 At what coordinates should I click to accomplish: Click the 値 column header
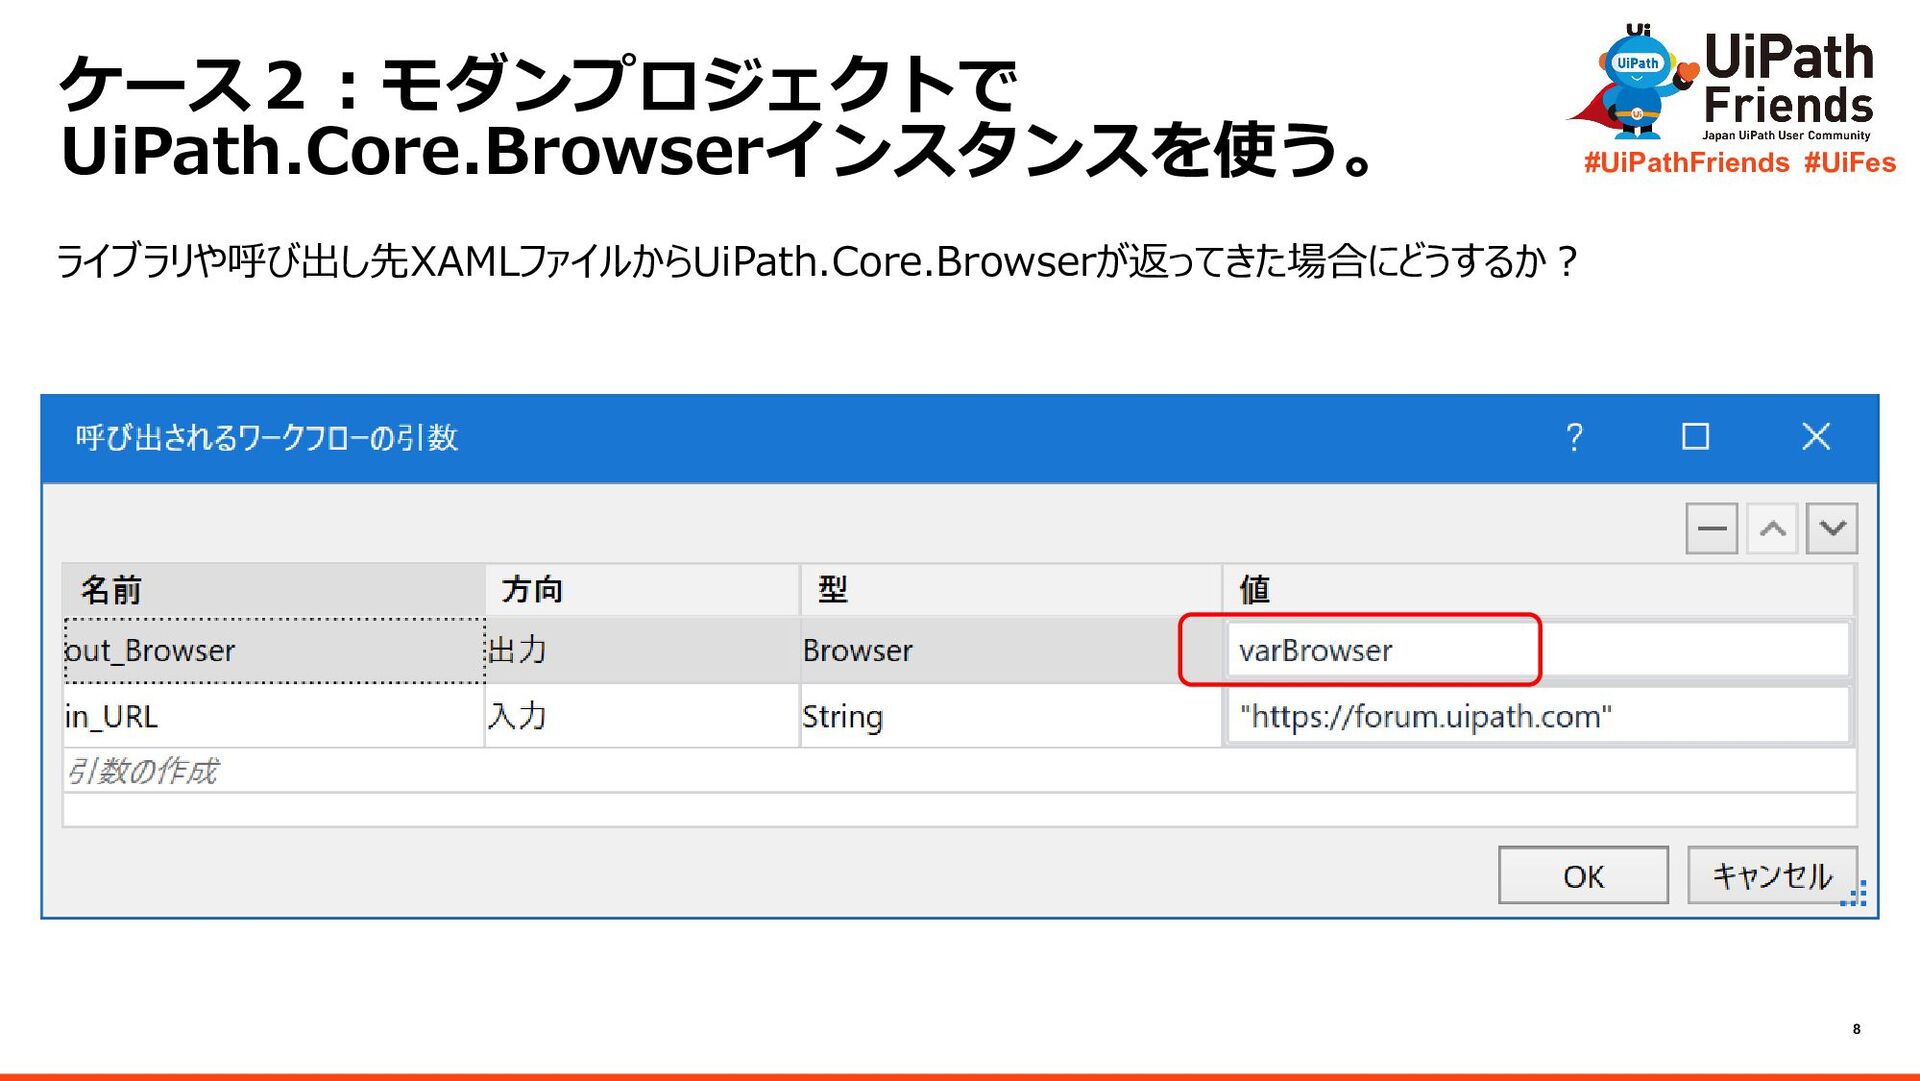(x=1538, y=590)
